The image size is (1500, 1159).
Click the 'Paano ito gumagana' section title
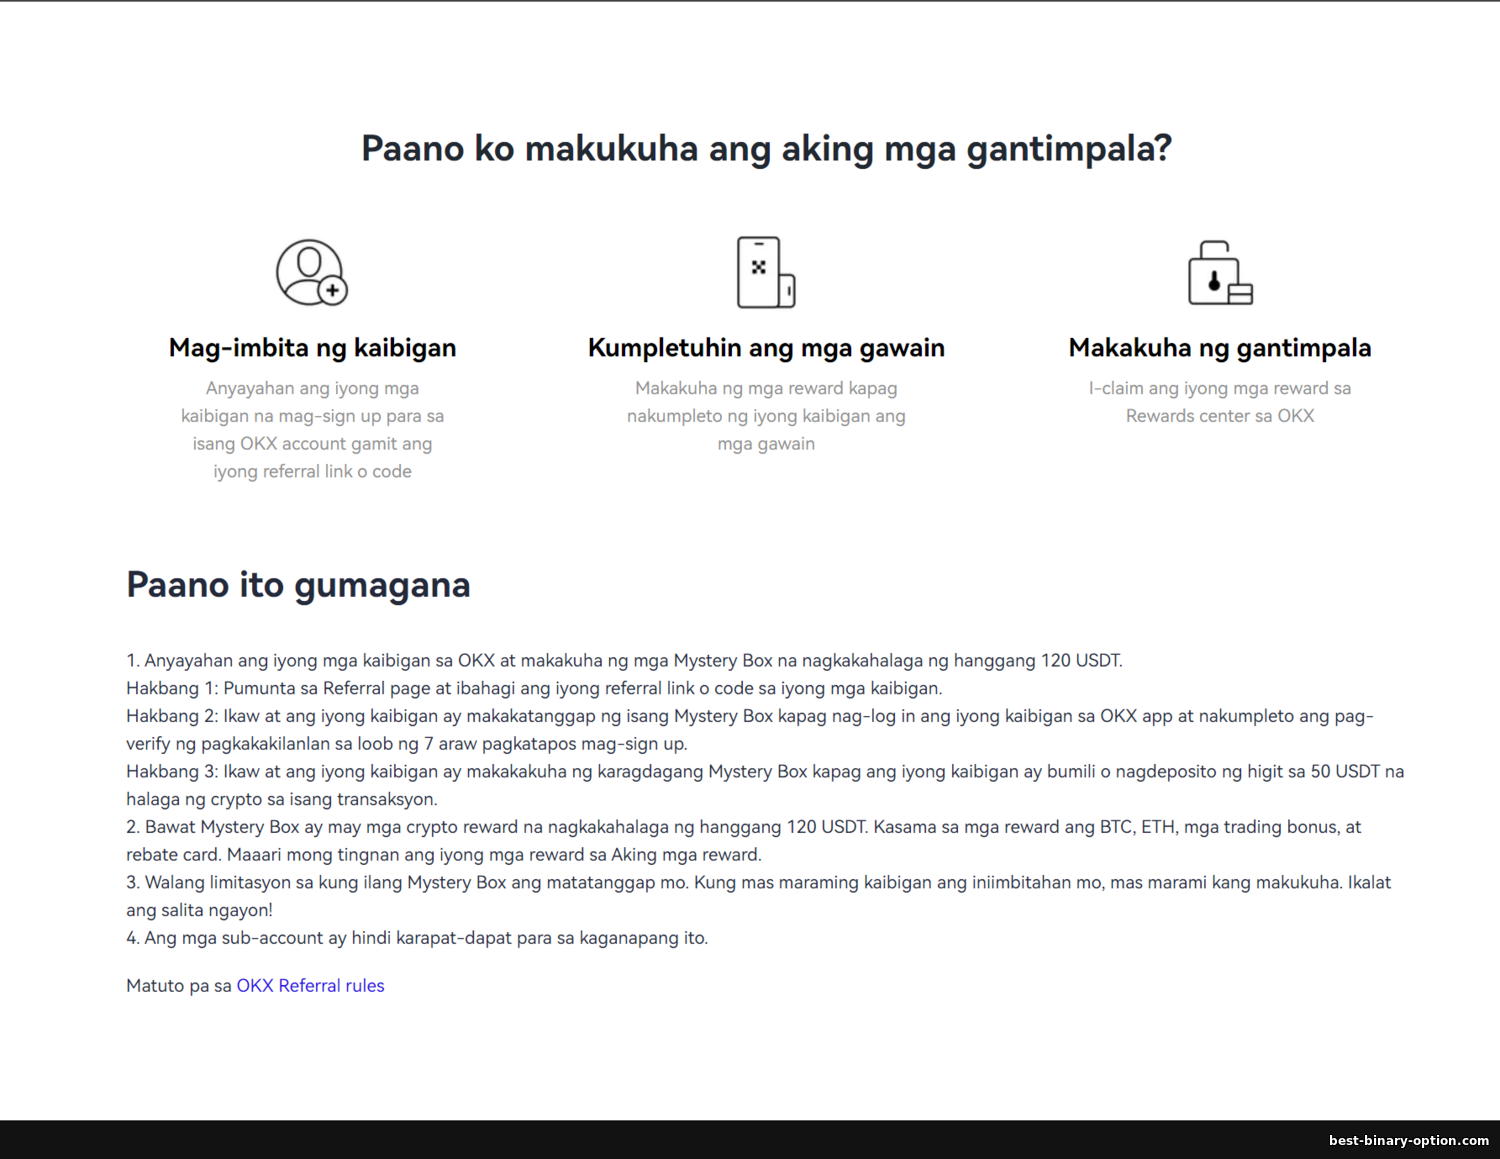(298, 585)
